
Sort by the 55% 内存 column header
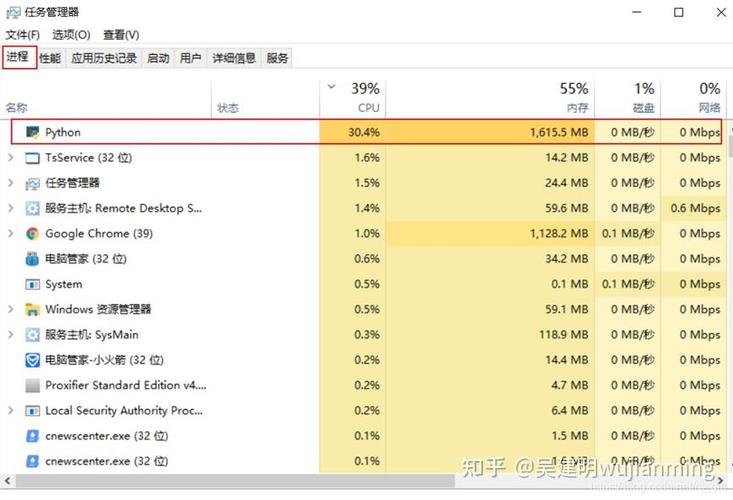coord(490,99)
